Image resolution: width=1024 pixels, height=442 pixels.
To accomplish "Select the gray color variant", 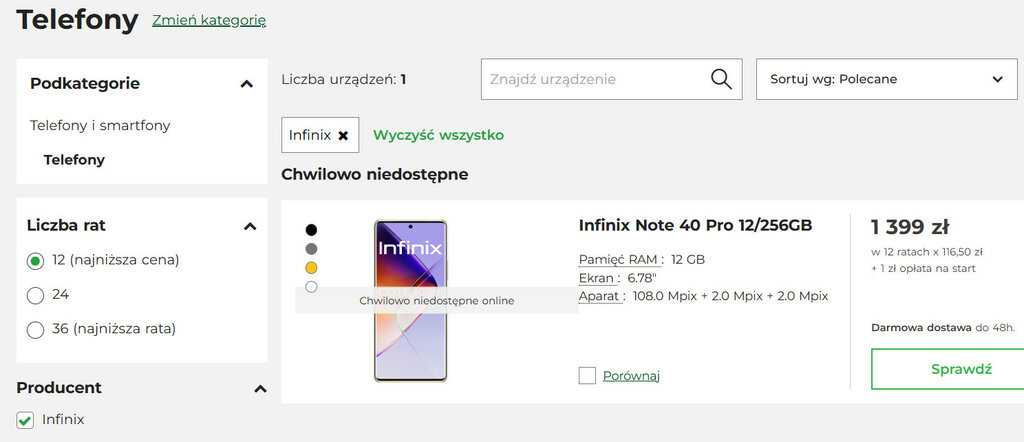I will (311, 249).
